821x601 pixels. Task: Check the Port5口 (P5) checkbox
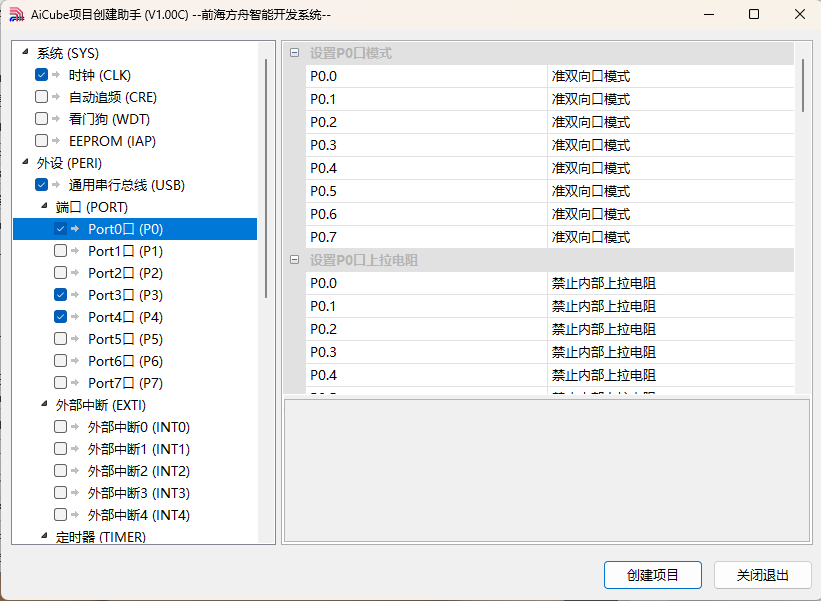(60, 339)
